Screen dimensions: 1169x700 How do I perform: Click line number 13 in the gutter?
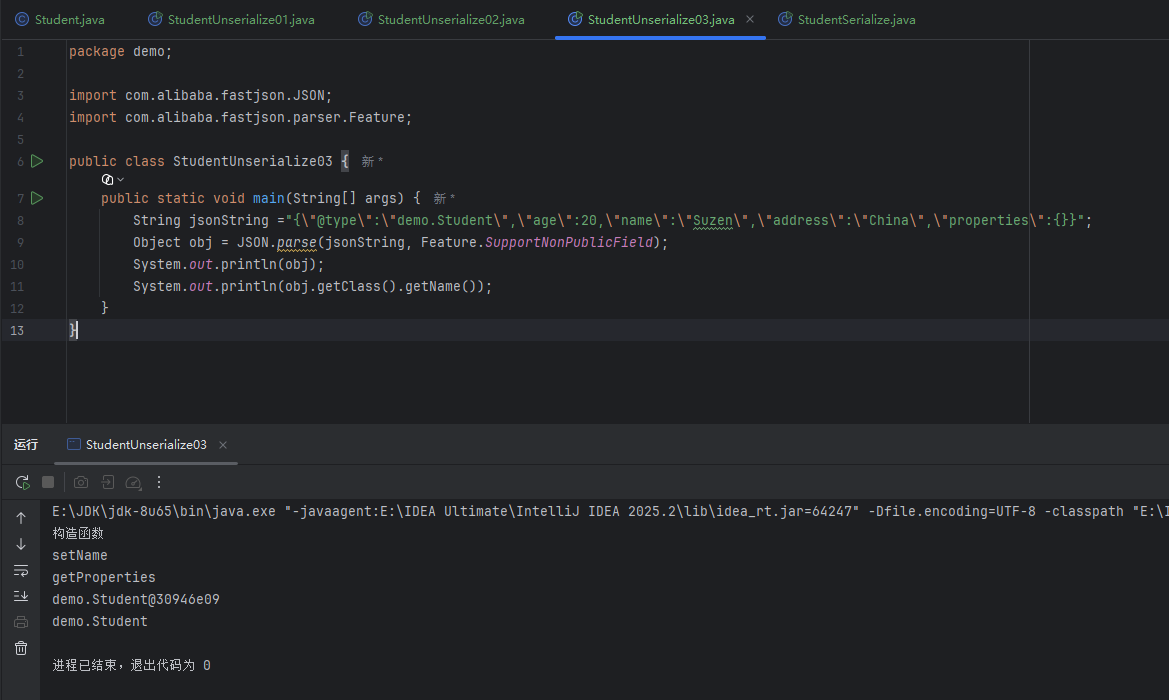pos(17,330)
